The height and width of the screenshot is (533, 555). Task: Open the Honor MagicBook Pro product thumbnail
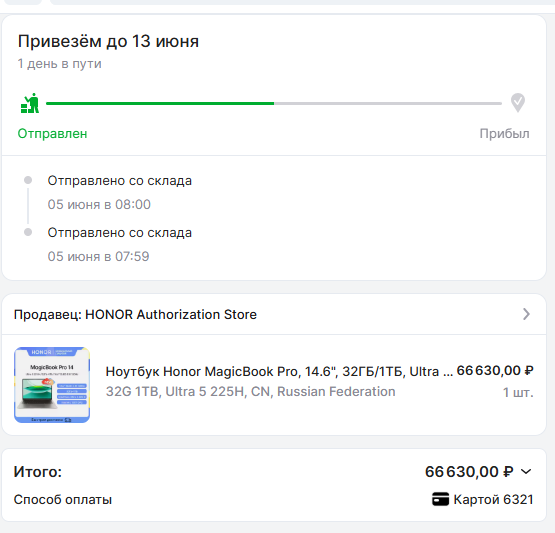coord(52,385)
